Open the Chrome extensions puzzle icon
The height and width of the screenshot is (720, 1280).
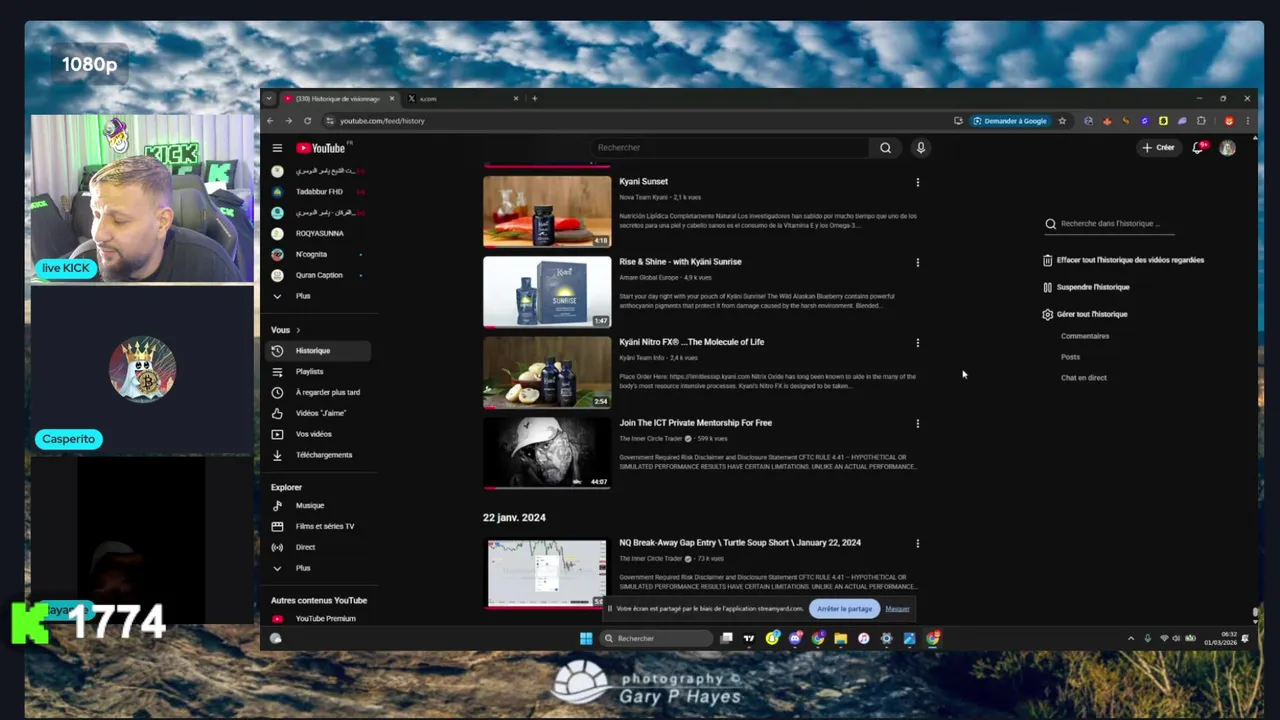[1201, 121]
